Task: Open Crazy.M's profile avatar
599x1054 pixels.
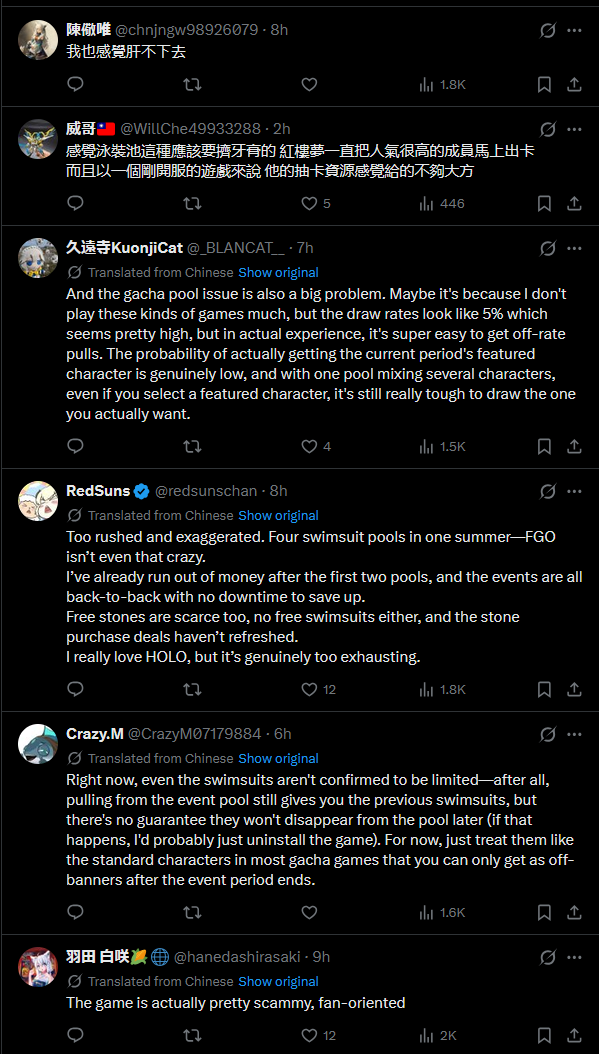Action: click(38, 744)
